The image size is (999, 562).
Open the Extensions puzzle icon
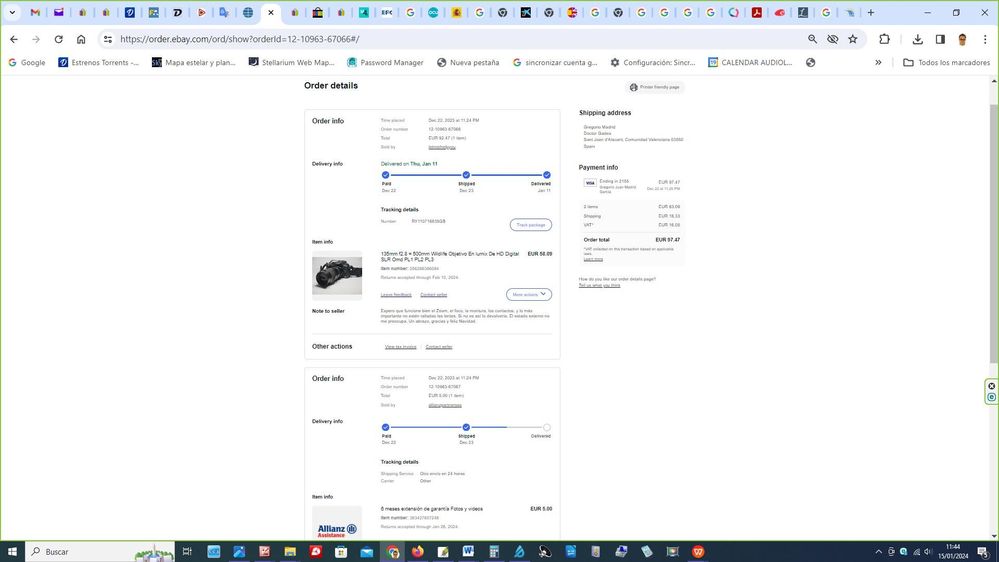click(x=884, y=39)
